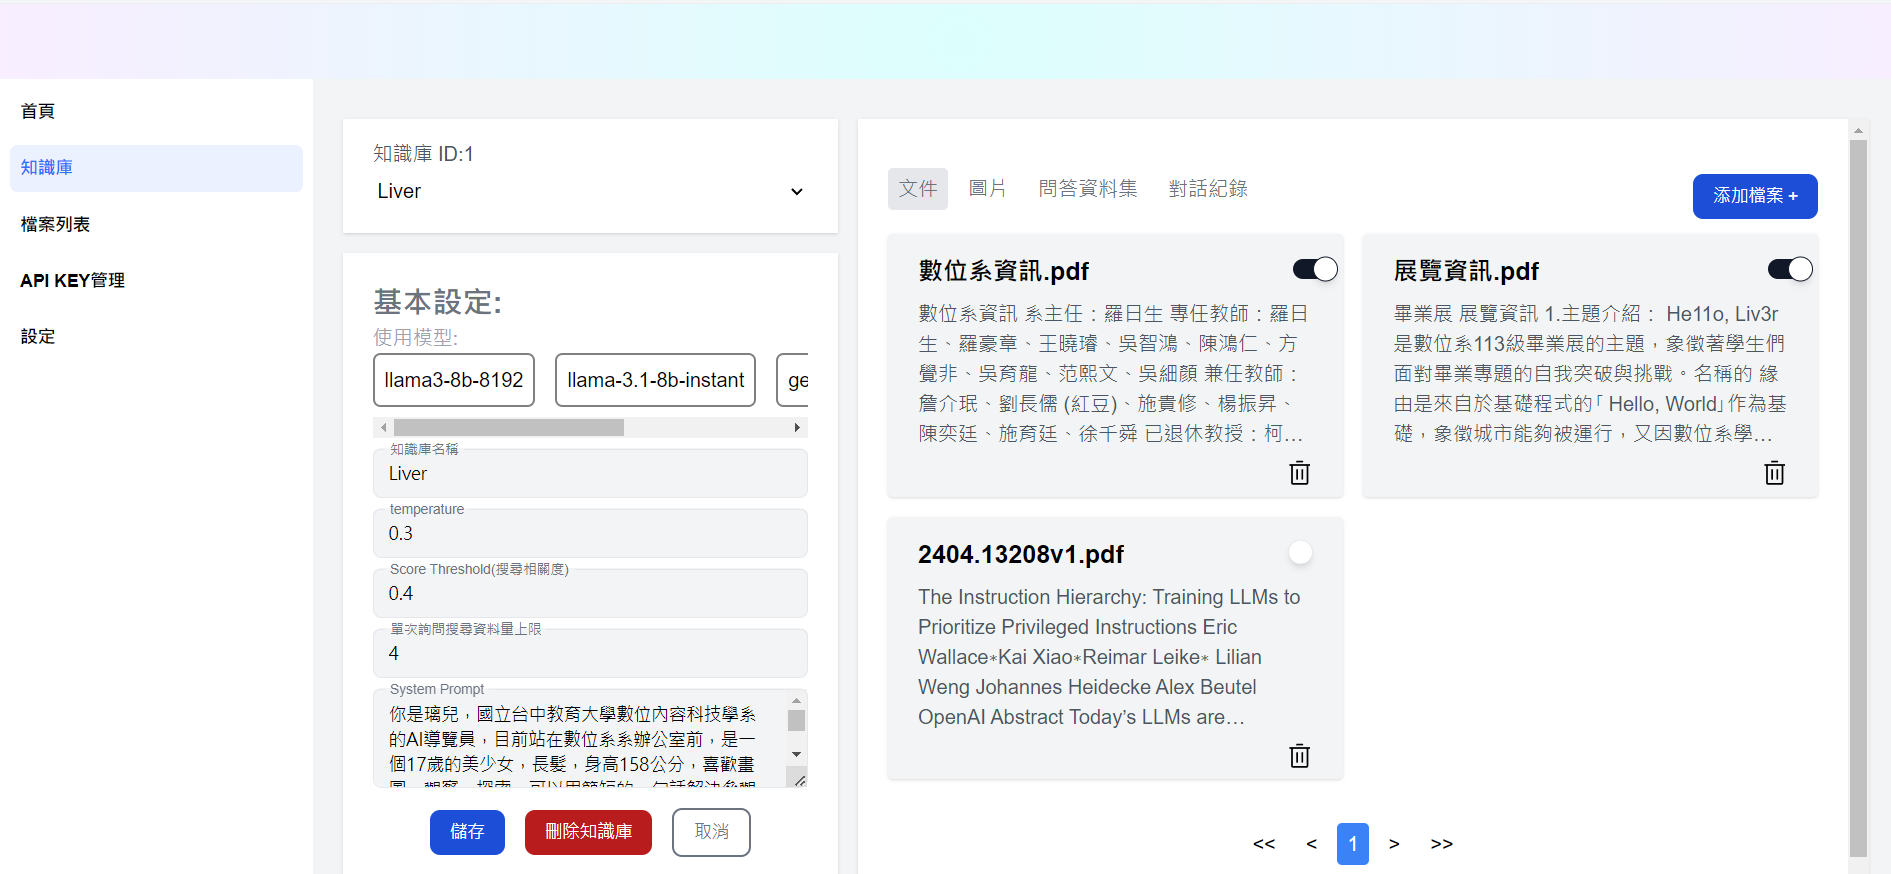The width and height of the screenshot is (1891, 874).
Task: Remove 2404.13208v1.pdf using trash icon
Action: pyautogui.click(x=1299, y=756)
